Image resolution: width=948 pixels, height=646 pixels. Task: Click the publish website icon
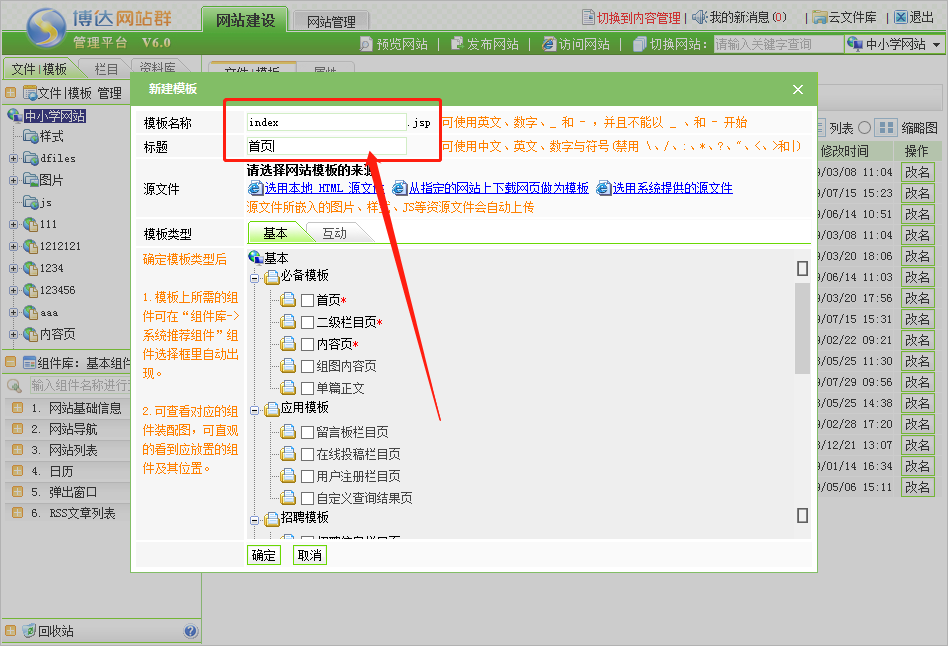tap(457, 44)
